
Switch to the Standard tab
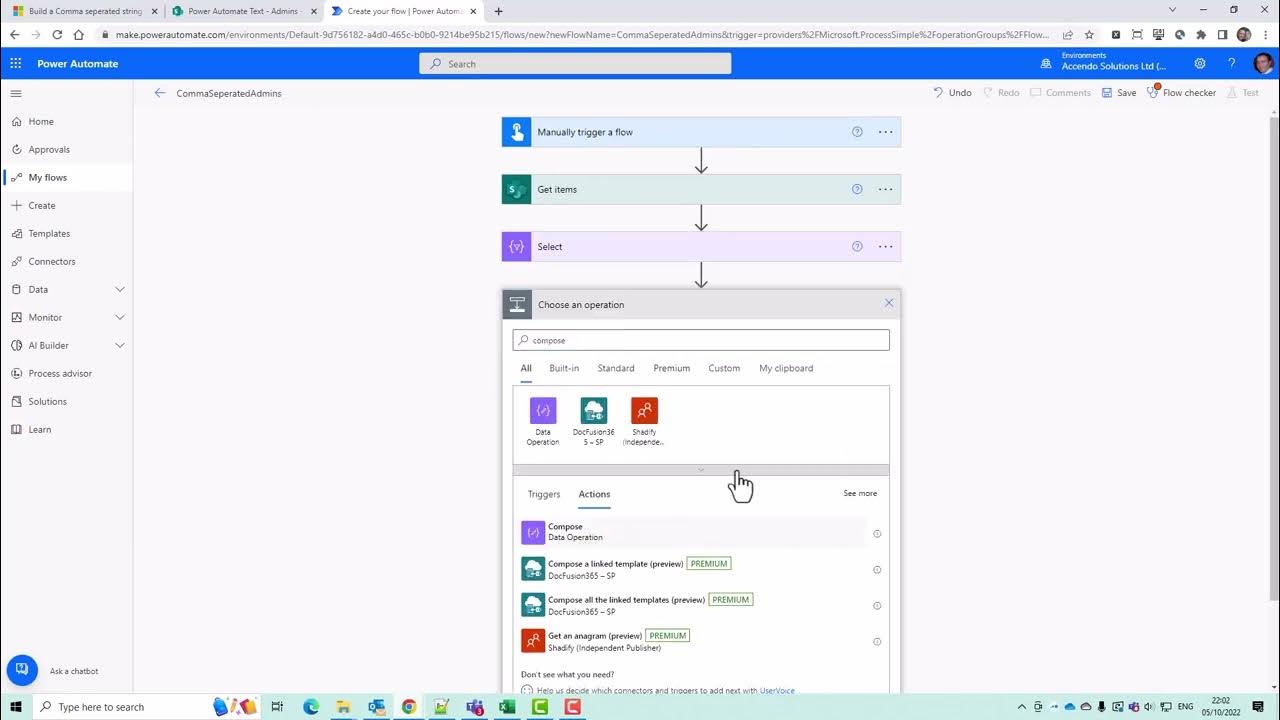pos(616,368)
